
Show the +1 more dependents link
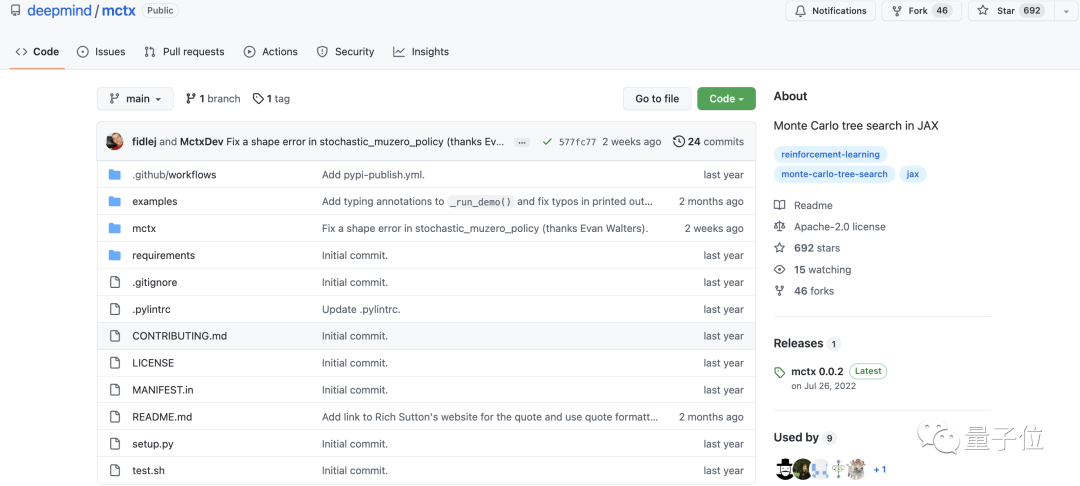[880, 469]
